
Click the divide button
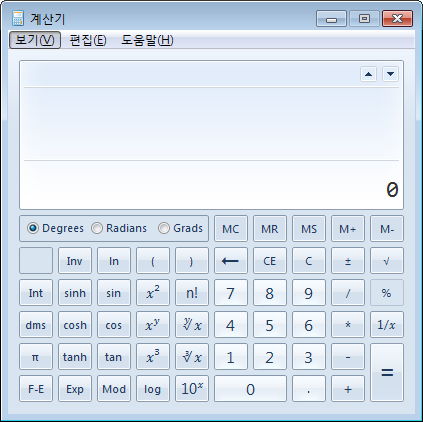(348, 293)
